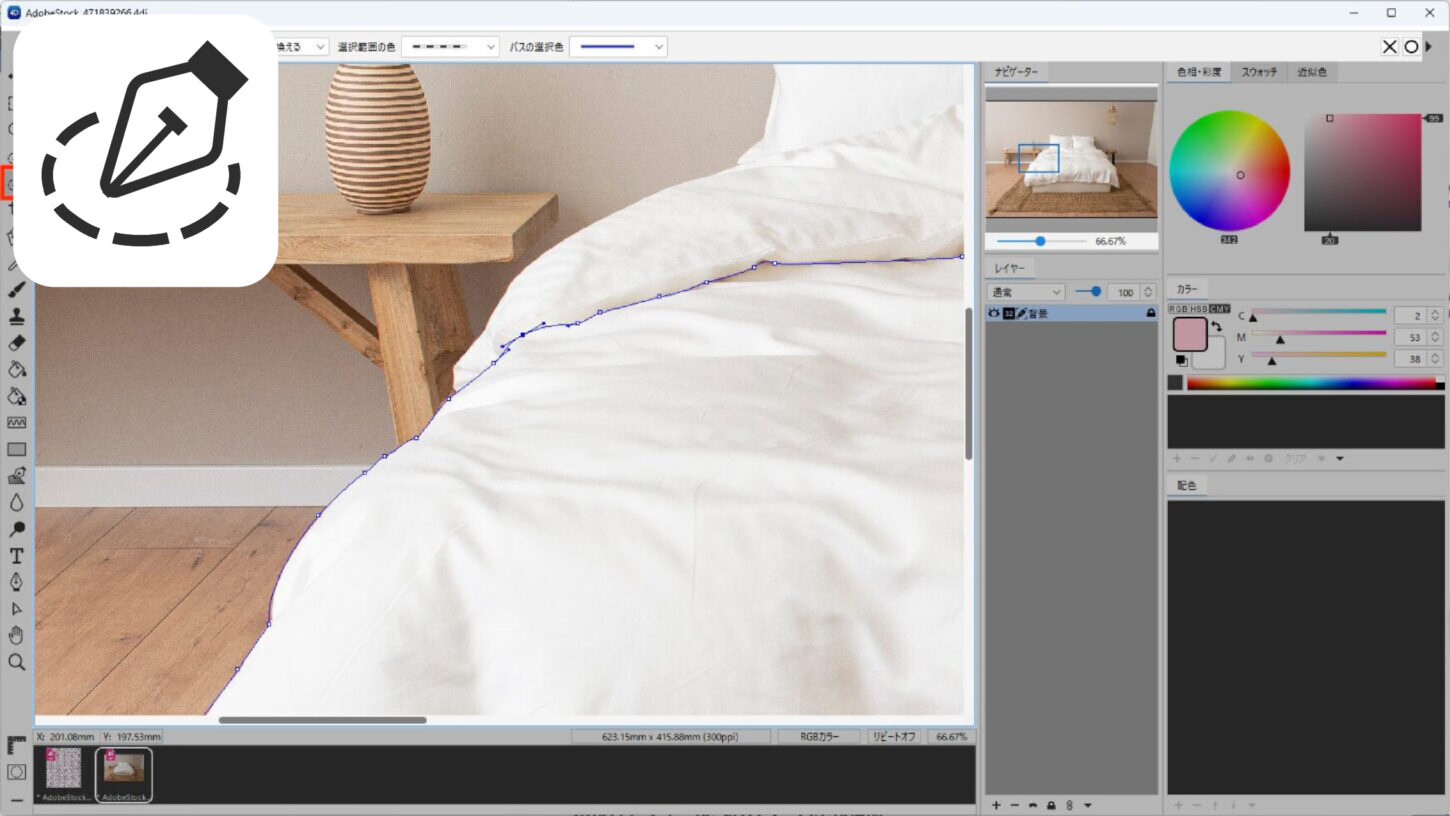Image resolution: width=1450 pixels, height=816 pixels.
Task: Select the Brush tool in the toolbar
Action: pyautogui.click(x=16, y=290)
